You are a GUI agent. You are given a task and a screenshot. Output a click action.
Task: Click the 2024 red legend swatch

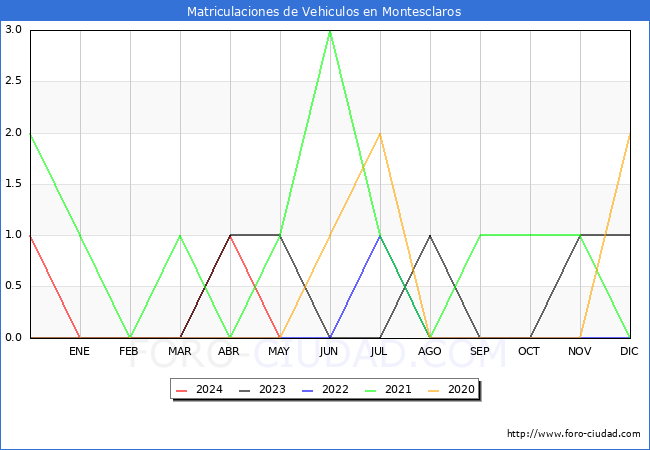pyautogui.click(x=182, y=390)
